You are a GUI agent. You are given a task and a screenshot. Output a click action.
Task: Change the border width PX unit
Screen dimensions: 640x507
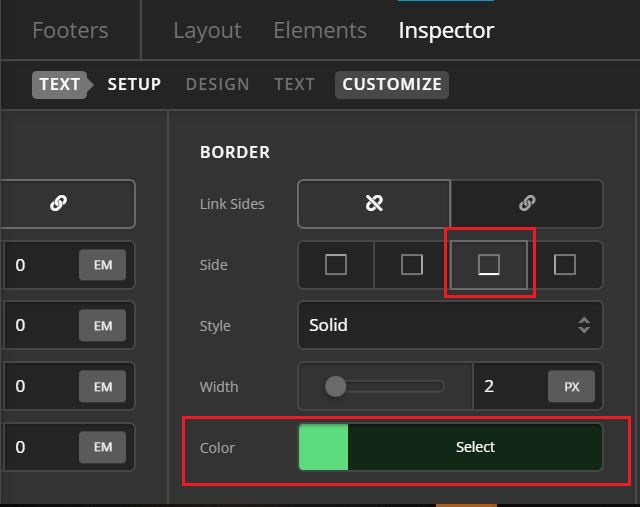coord(571,387)
